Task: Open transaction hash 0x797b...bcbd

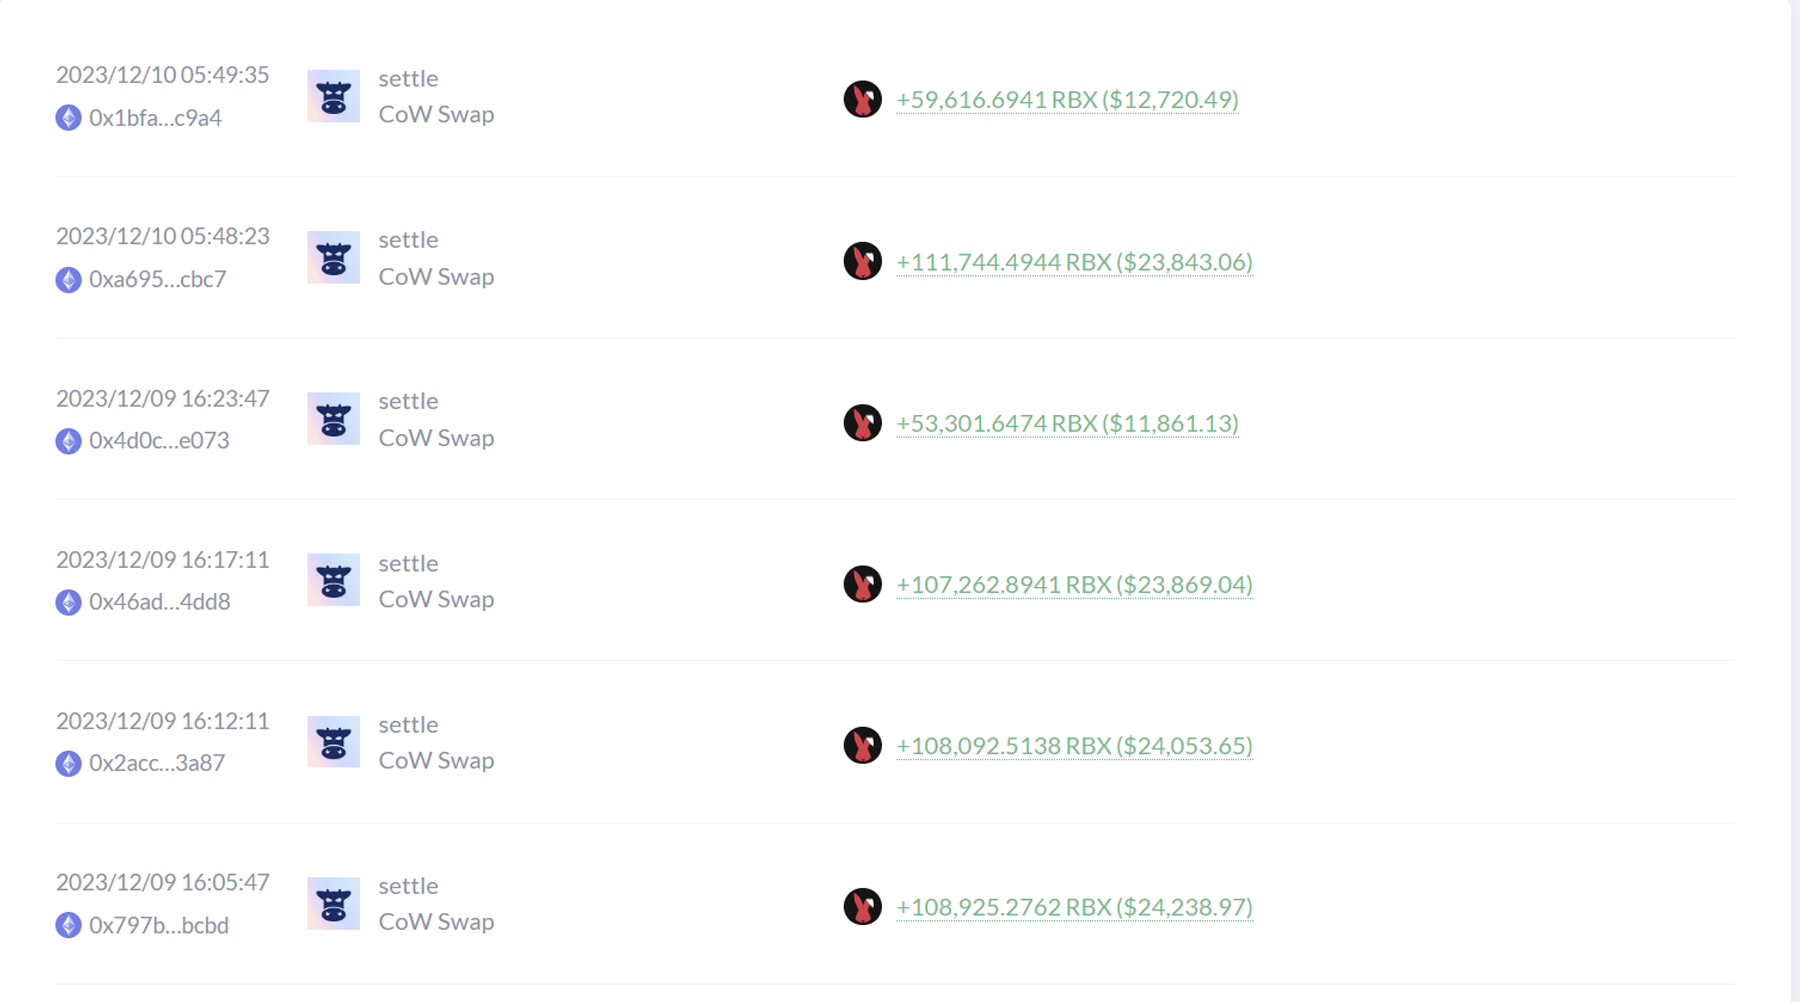Action: [158, 925]
